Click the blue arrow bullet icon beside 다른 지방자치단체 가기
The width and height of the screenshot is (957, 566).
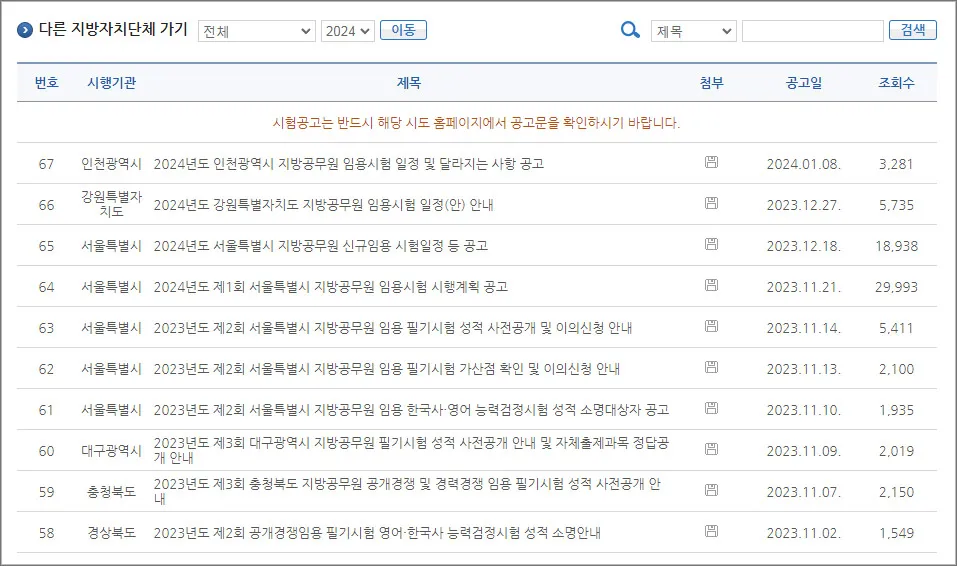click(x=25, y=30)
